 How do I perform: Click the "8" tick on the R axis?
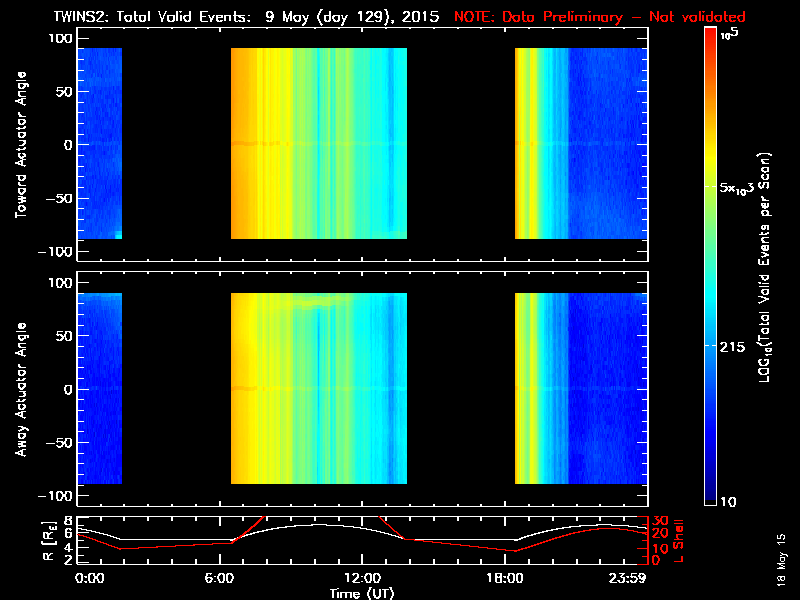tap(68, 521)
